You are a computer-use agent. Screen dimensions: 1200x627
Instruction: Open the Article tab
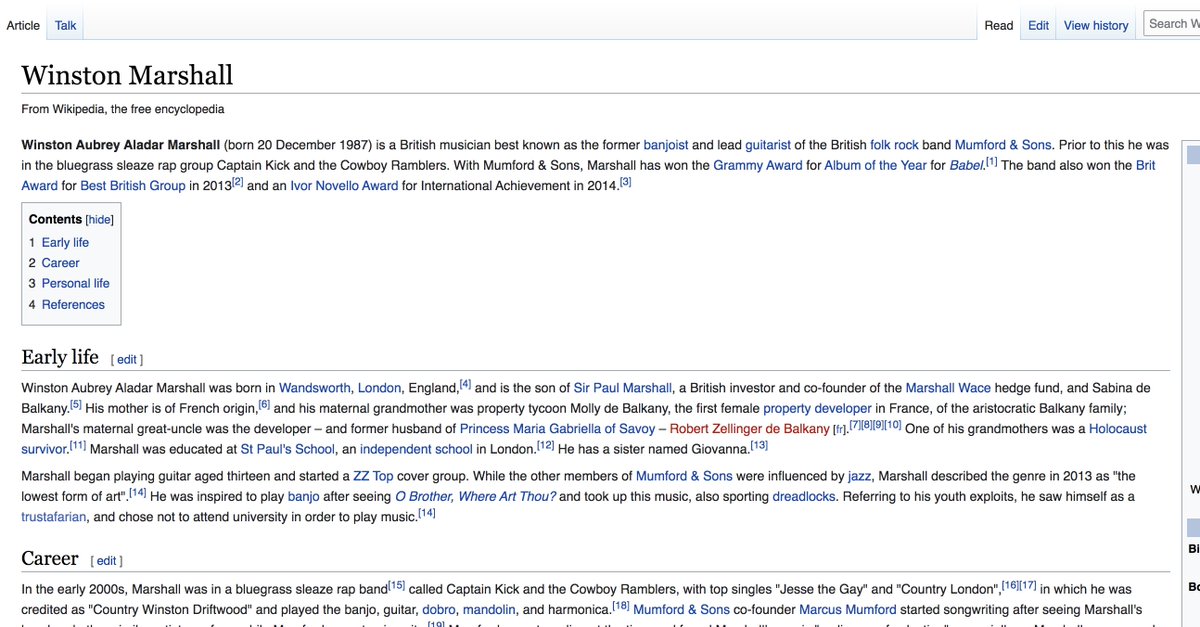tap(23, 25)
